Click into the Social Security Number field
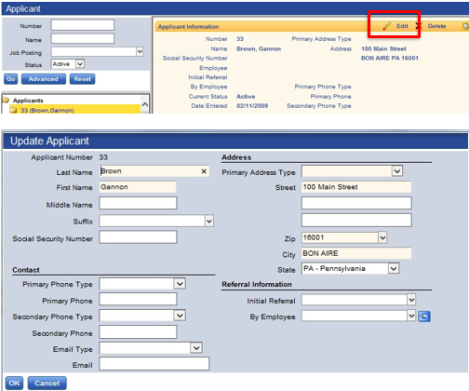The height and width of the screenshot is (391, 469). pos(138,237)
